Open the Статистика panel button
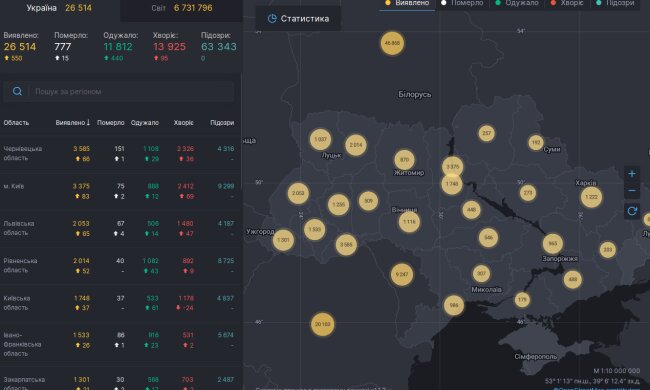This screenshot has height=390, width=650. click(298, 19)
